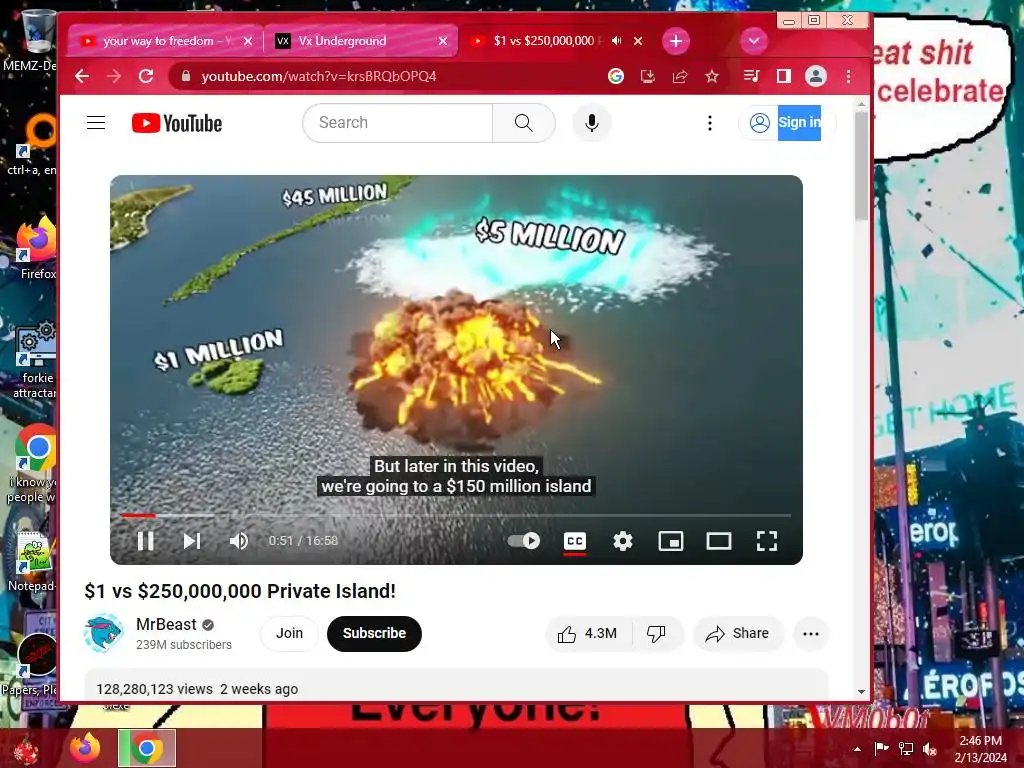
Task: Open a new browser tab
Action: coord(676,41)
